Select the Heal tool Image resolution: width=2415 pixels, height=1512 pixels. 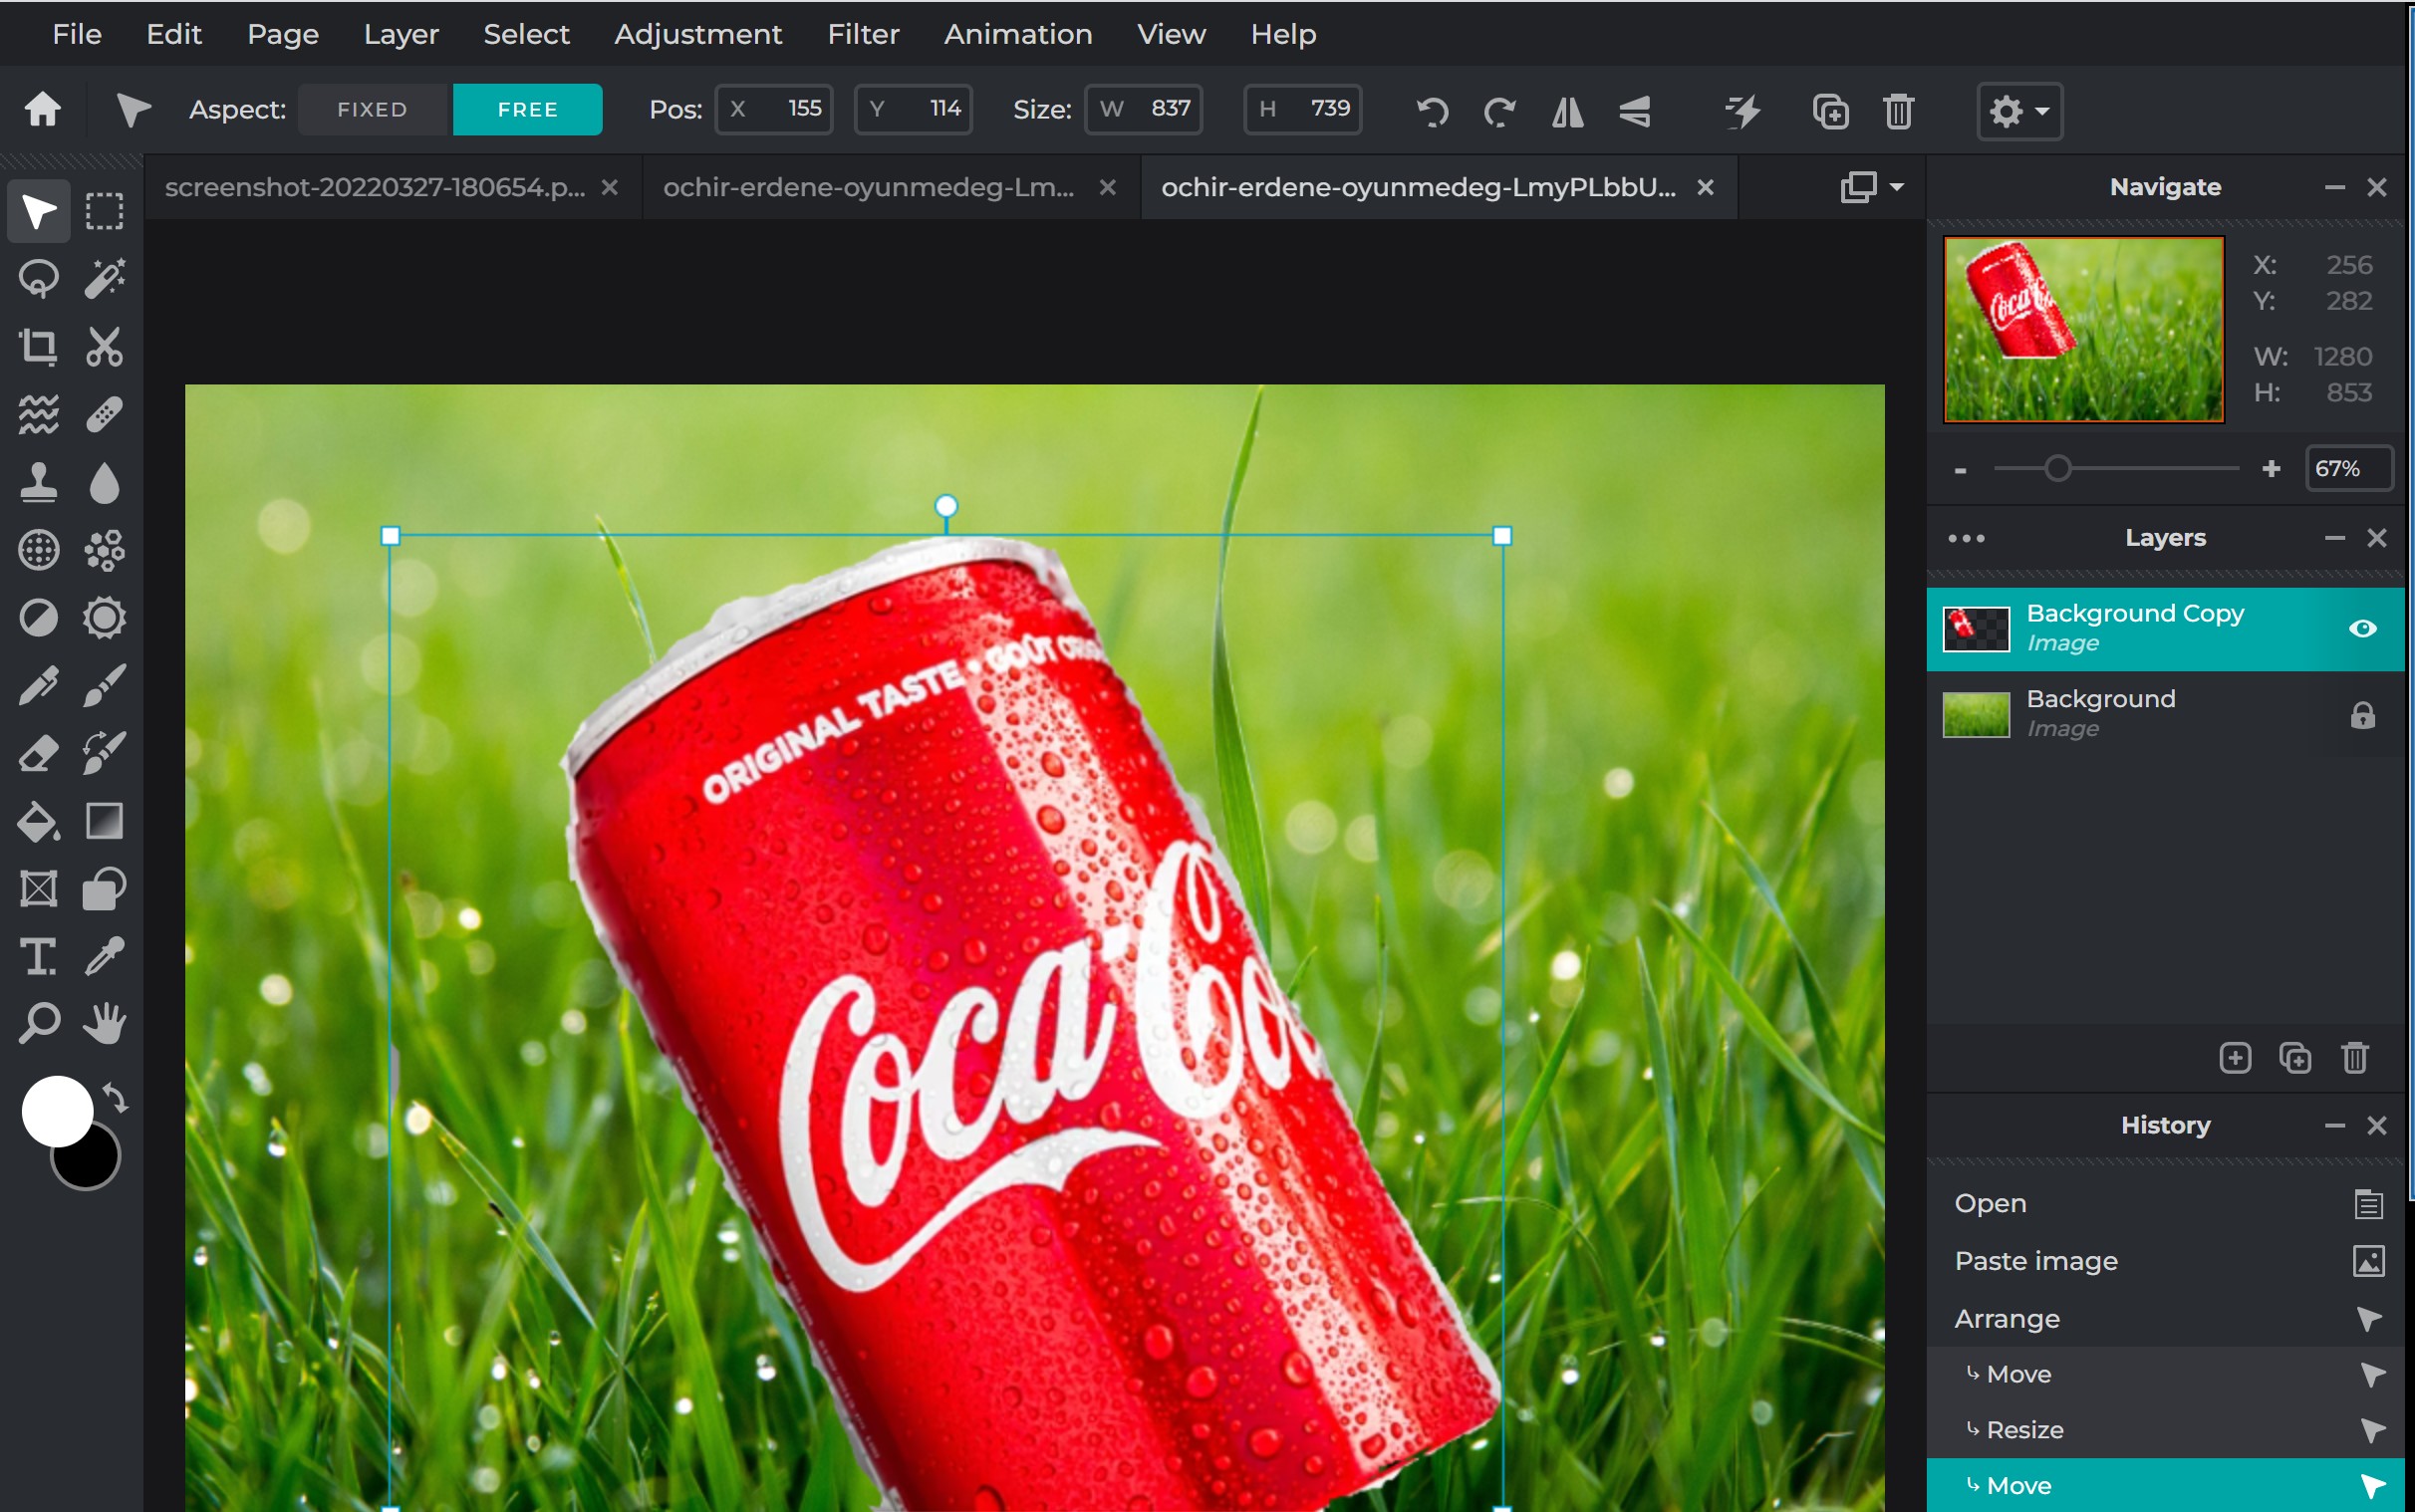(103, 413)
